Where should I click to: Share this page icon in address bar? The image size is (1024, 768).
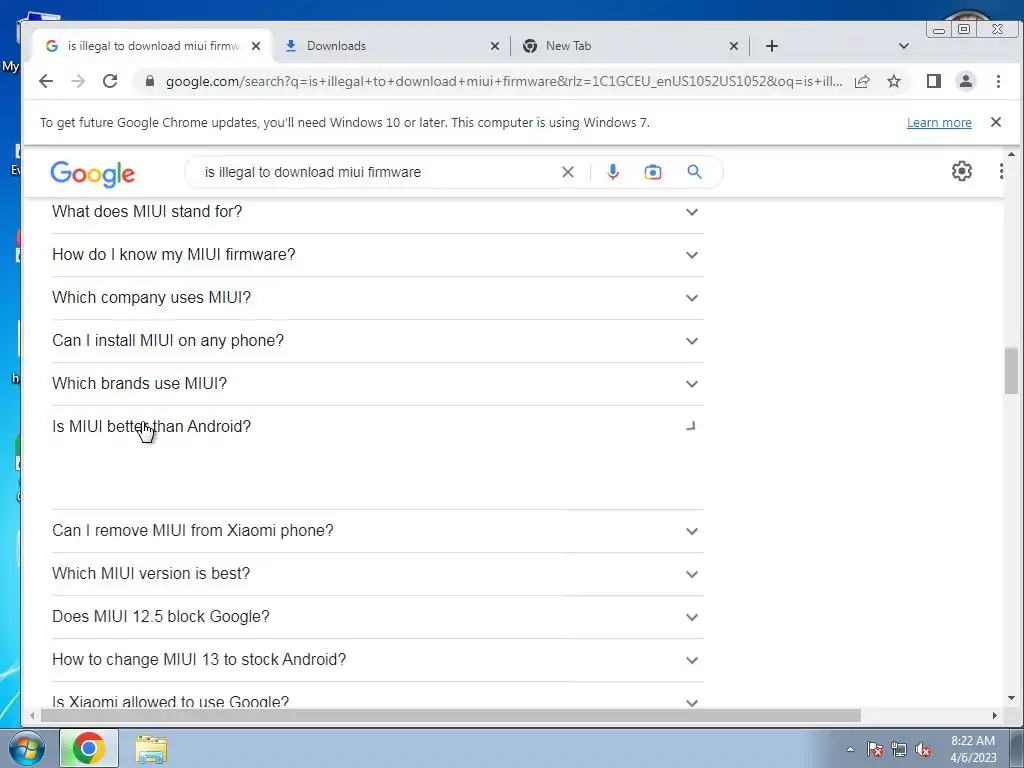click(862, 81)
